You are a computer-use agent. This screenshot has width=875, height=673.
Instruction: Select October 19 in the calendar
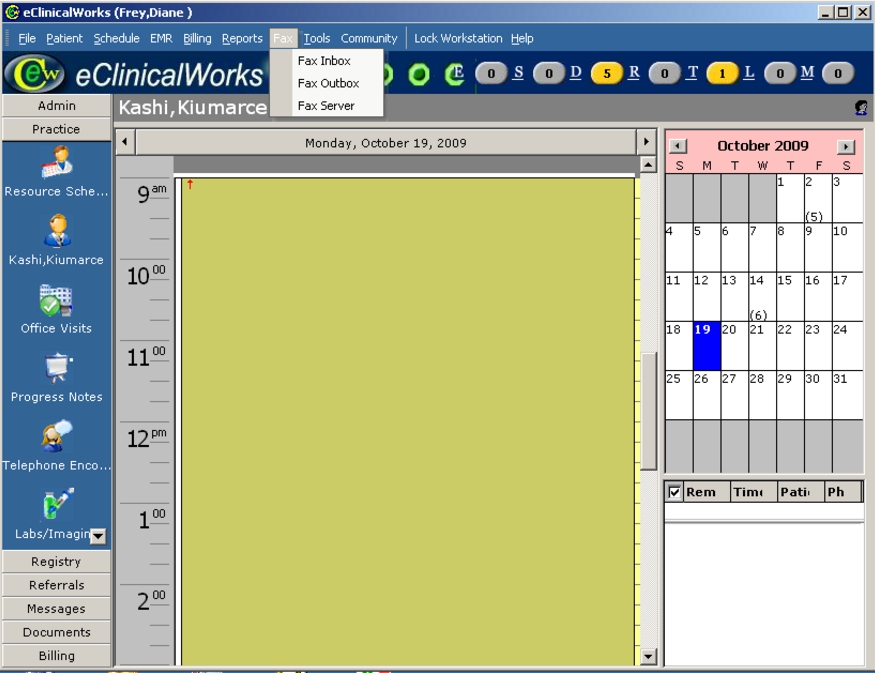[706, 346]
